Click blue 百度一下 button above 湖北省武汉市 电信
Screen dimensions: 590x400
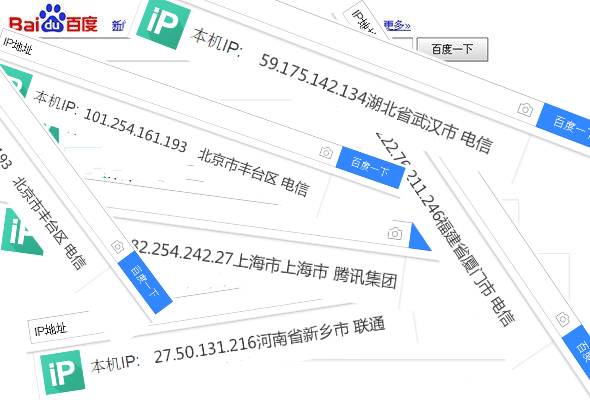pos(564,126)
